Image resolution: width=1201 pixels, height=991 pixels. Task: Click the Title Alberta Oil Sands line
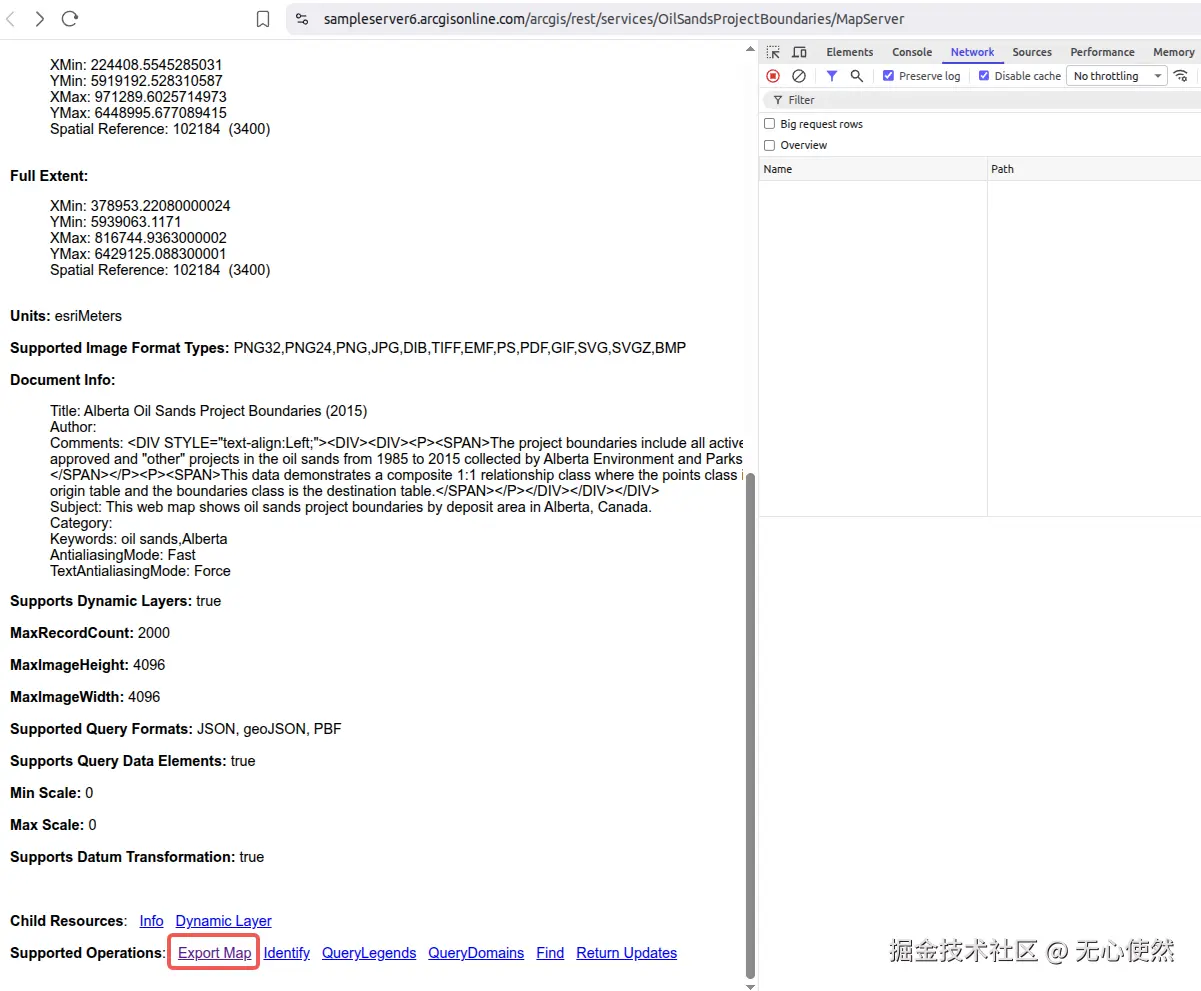click(209, 411)
